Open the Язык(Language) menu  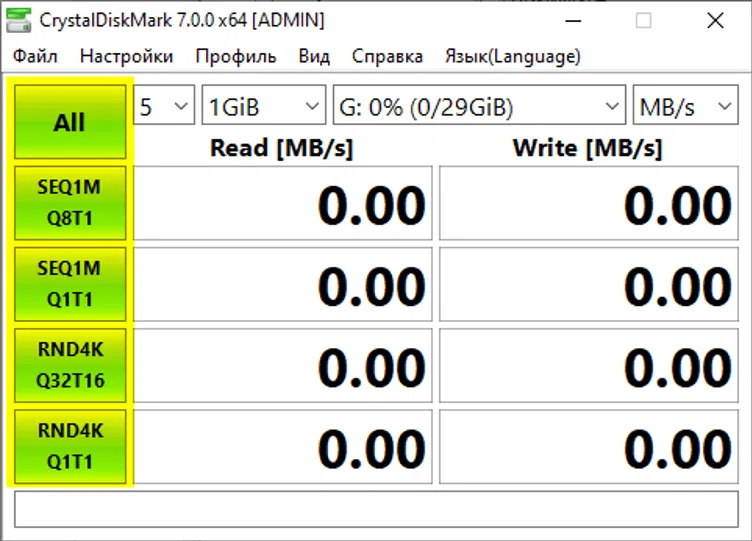(x=513, y=56)
